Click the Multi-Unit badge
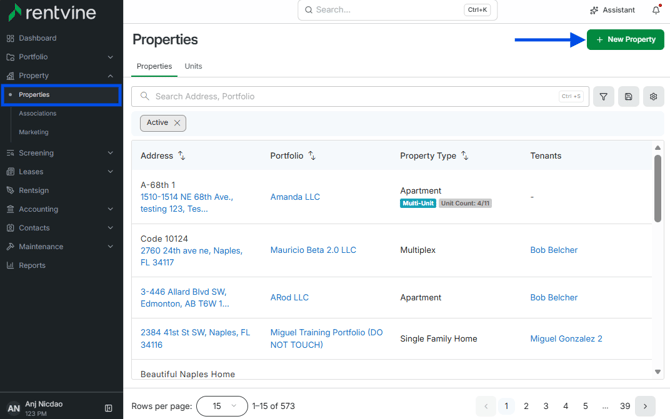This screenshot has width=670, height=419. pyautogui.click(x=418, y=203)
